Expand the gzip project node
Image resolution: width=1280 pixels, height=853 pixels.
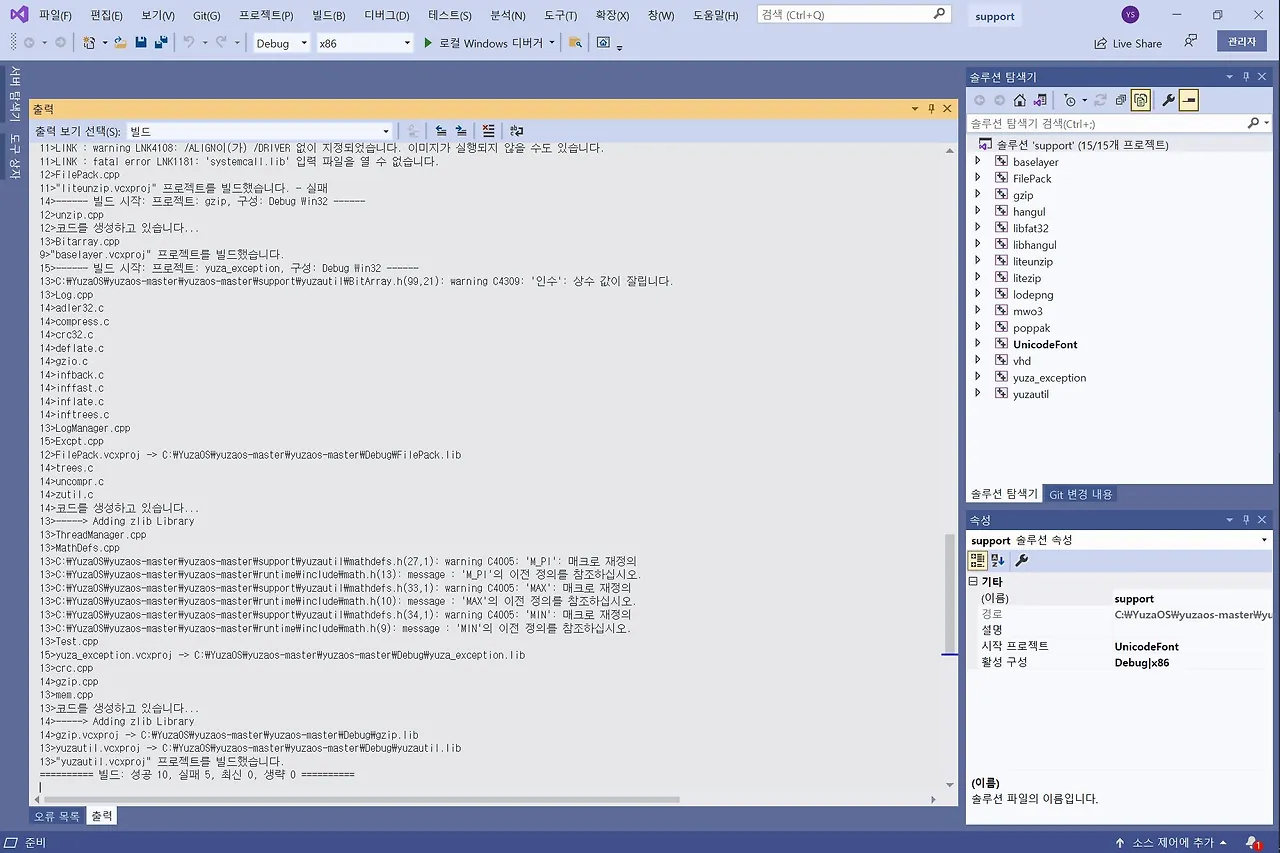tap(978, 195)
